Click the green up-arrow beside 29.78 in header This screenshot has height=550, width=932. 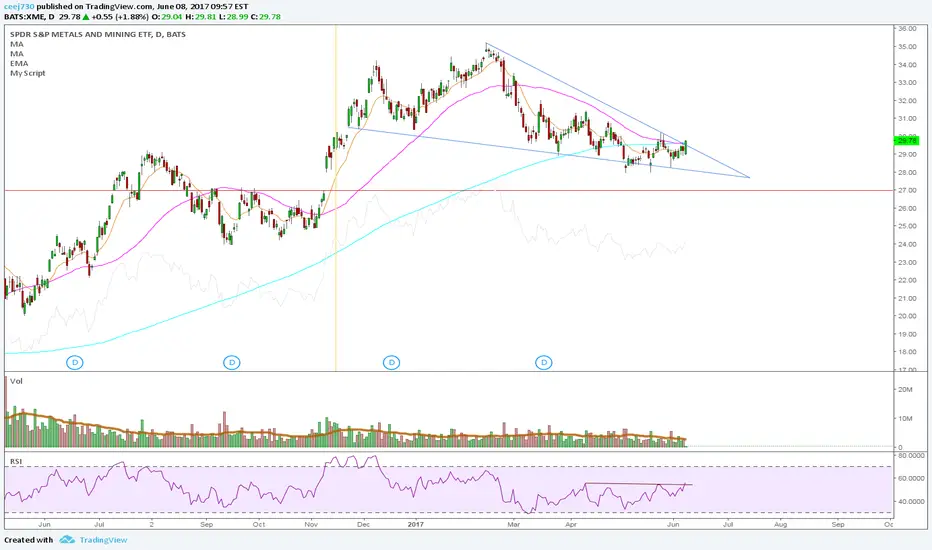click(x=86, y=17)
